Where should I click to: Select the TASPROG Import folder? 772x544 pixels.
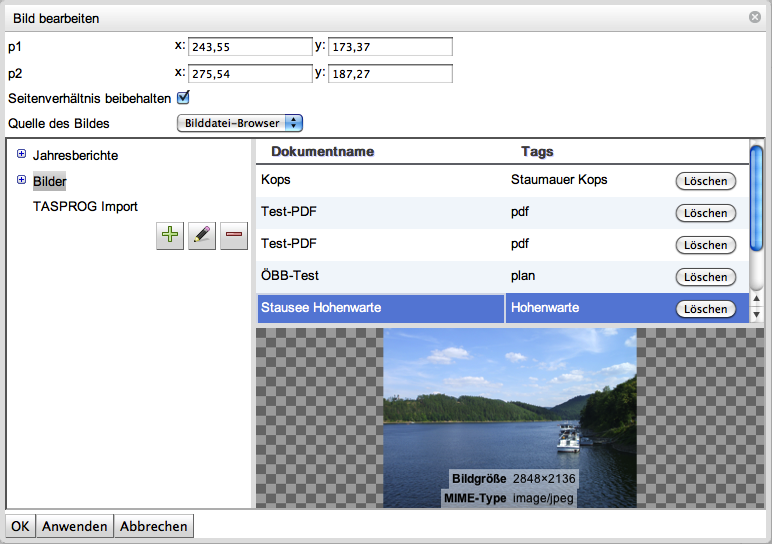[x=85, y=206]
